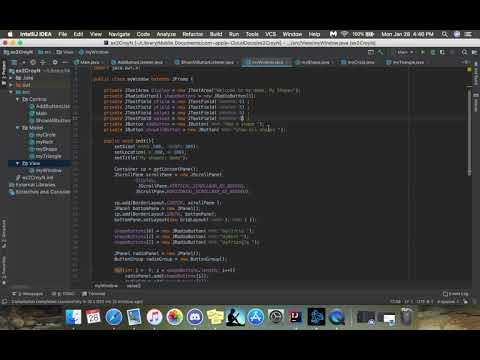Open the Notification Center list icon
The width and height of the screenshot is (480, 360).
(x=468, y=34)
